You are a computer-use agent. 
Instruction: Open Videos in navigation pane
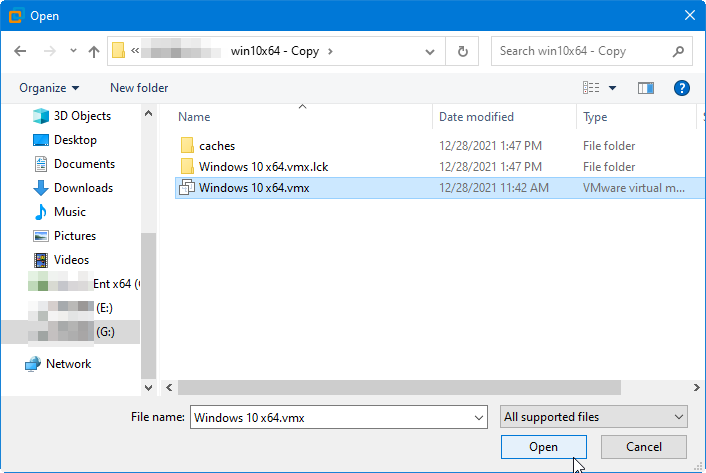[x=72, y=260]
